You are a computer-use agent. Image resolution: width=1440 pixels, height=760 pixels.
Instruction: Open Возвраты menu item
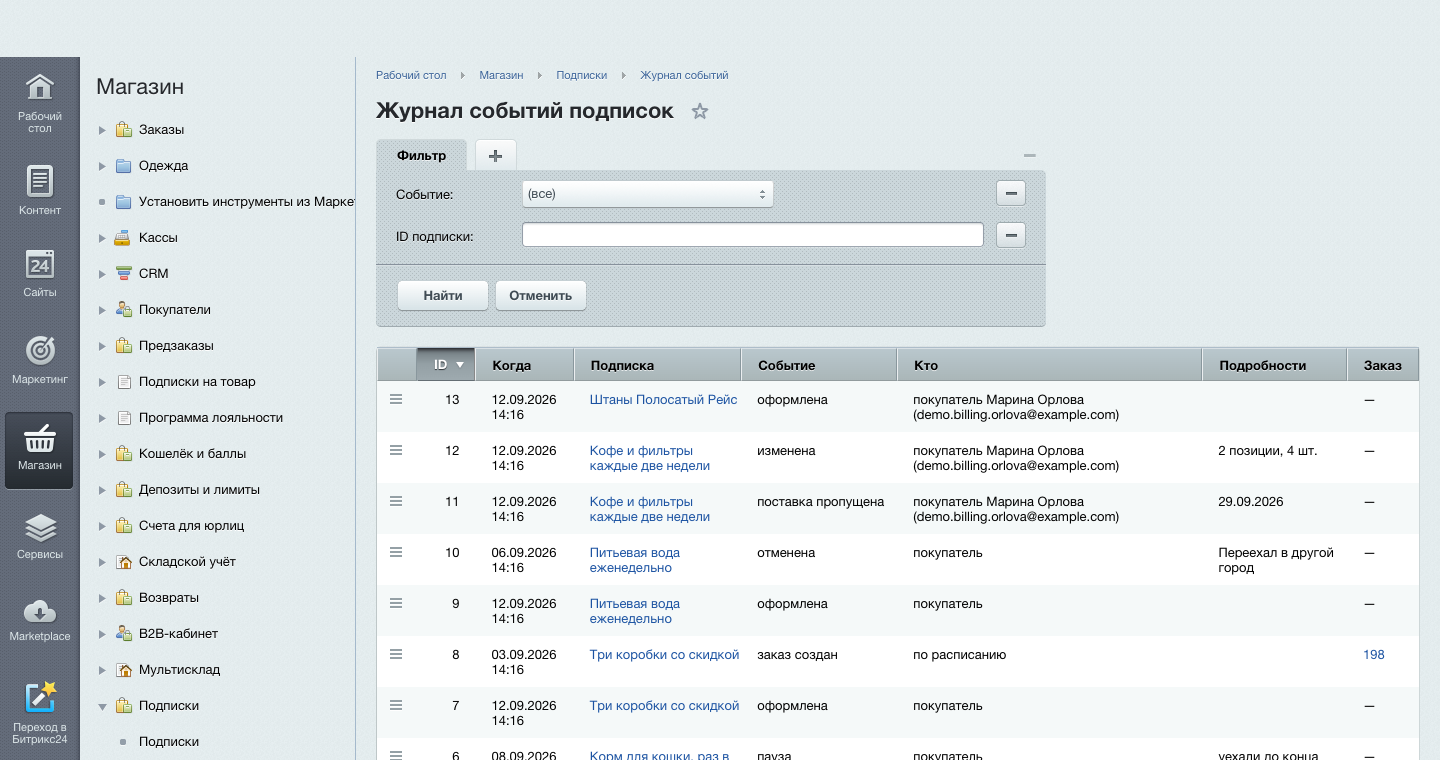(x=169, y=597)
